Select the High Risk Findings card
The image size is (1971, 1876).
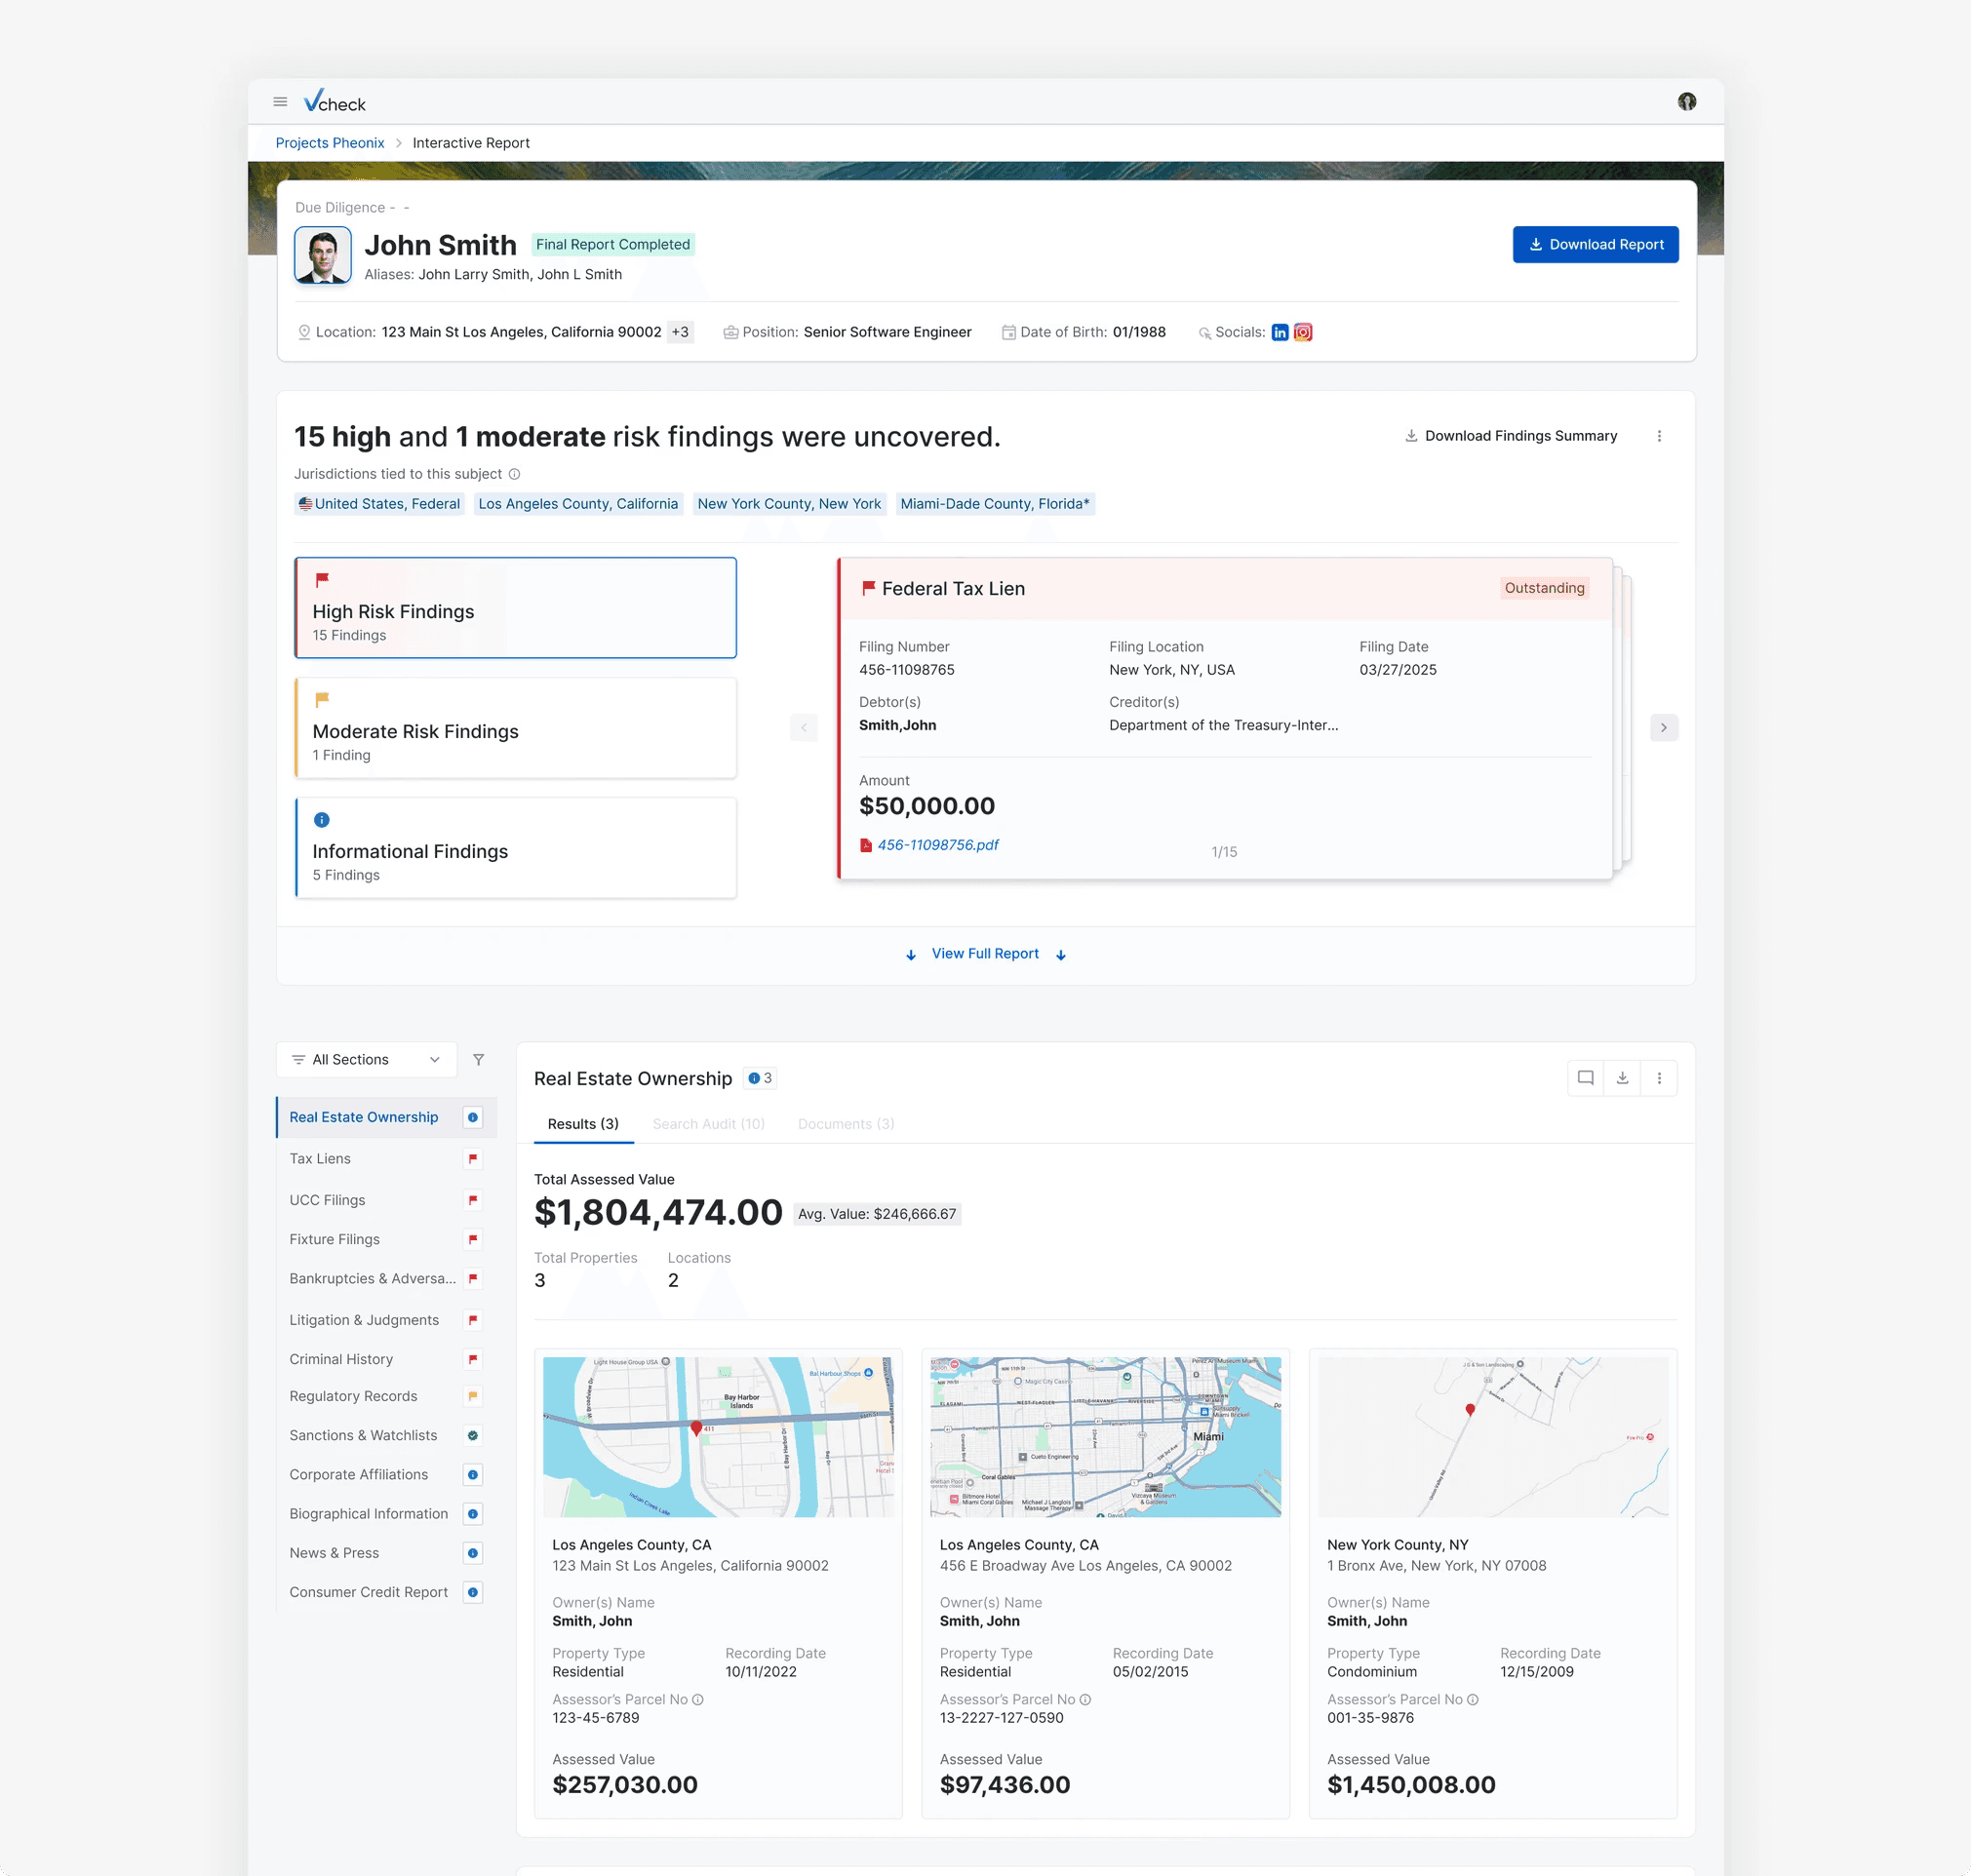(515, 608)
